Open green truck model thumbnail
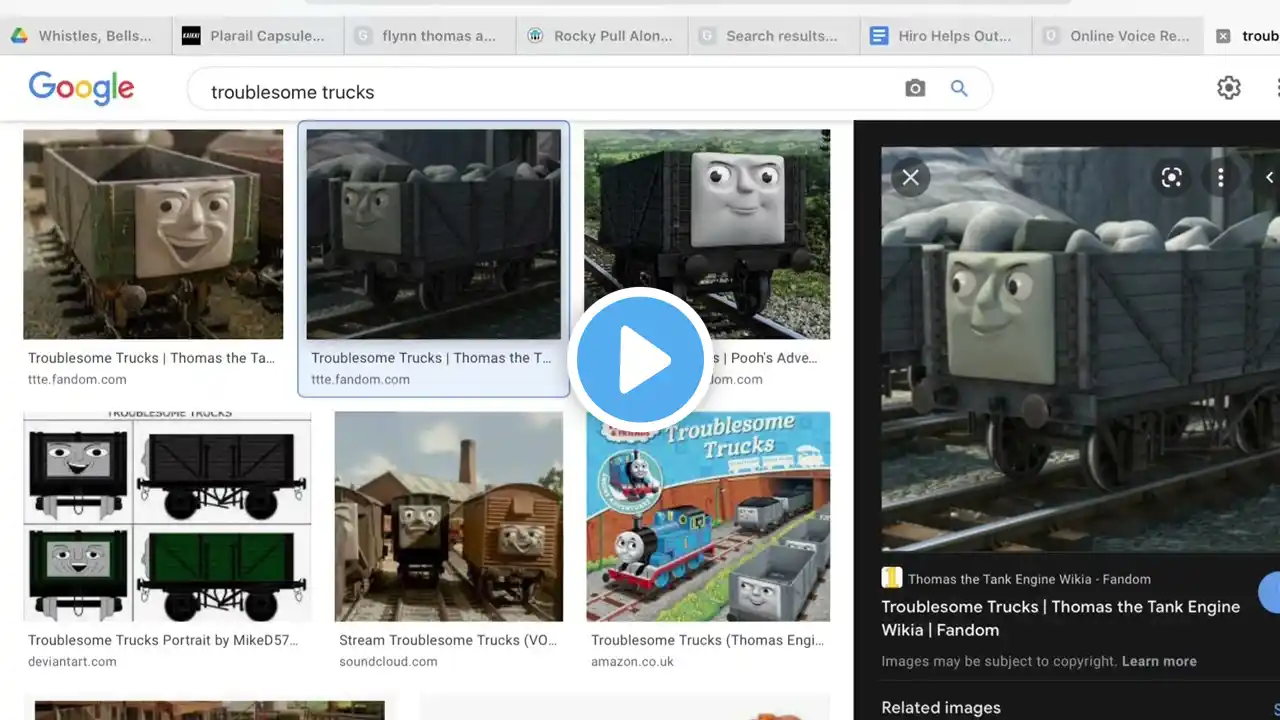1280x720 pixels. 153,234
